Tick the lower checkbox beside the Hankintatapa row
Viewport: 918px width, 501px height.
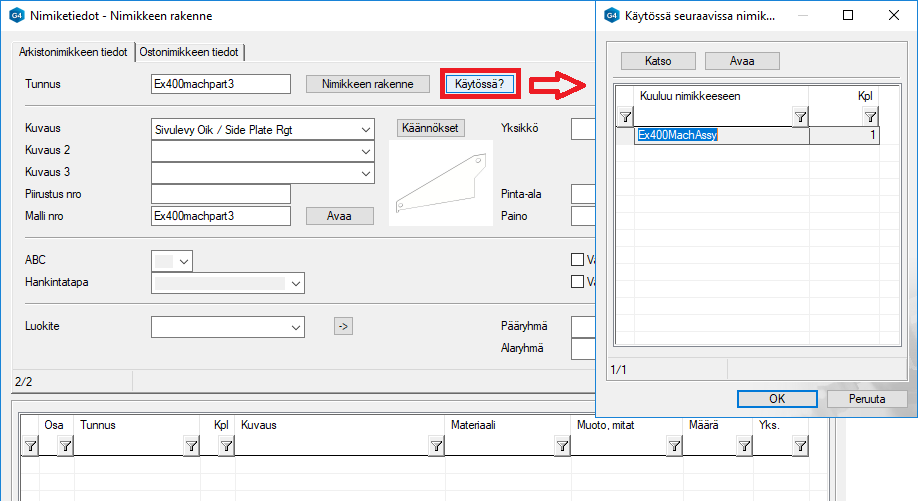(x=577, y=282)
